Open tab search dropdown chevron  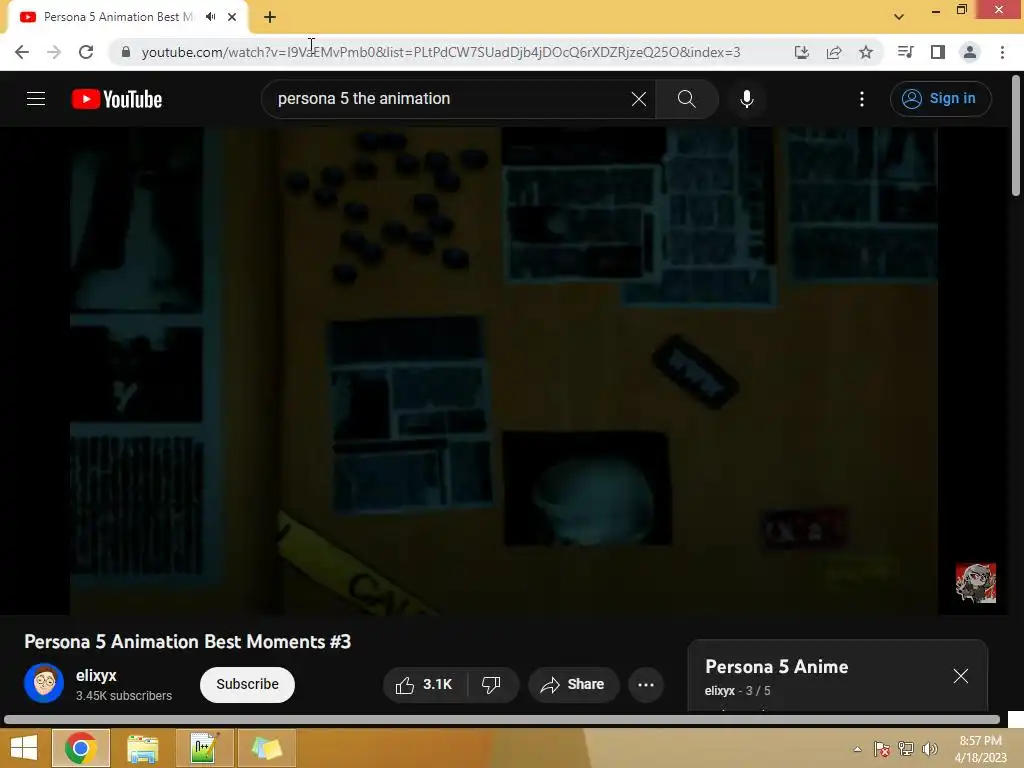pyautogui.click(x=899, y=17)
